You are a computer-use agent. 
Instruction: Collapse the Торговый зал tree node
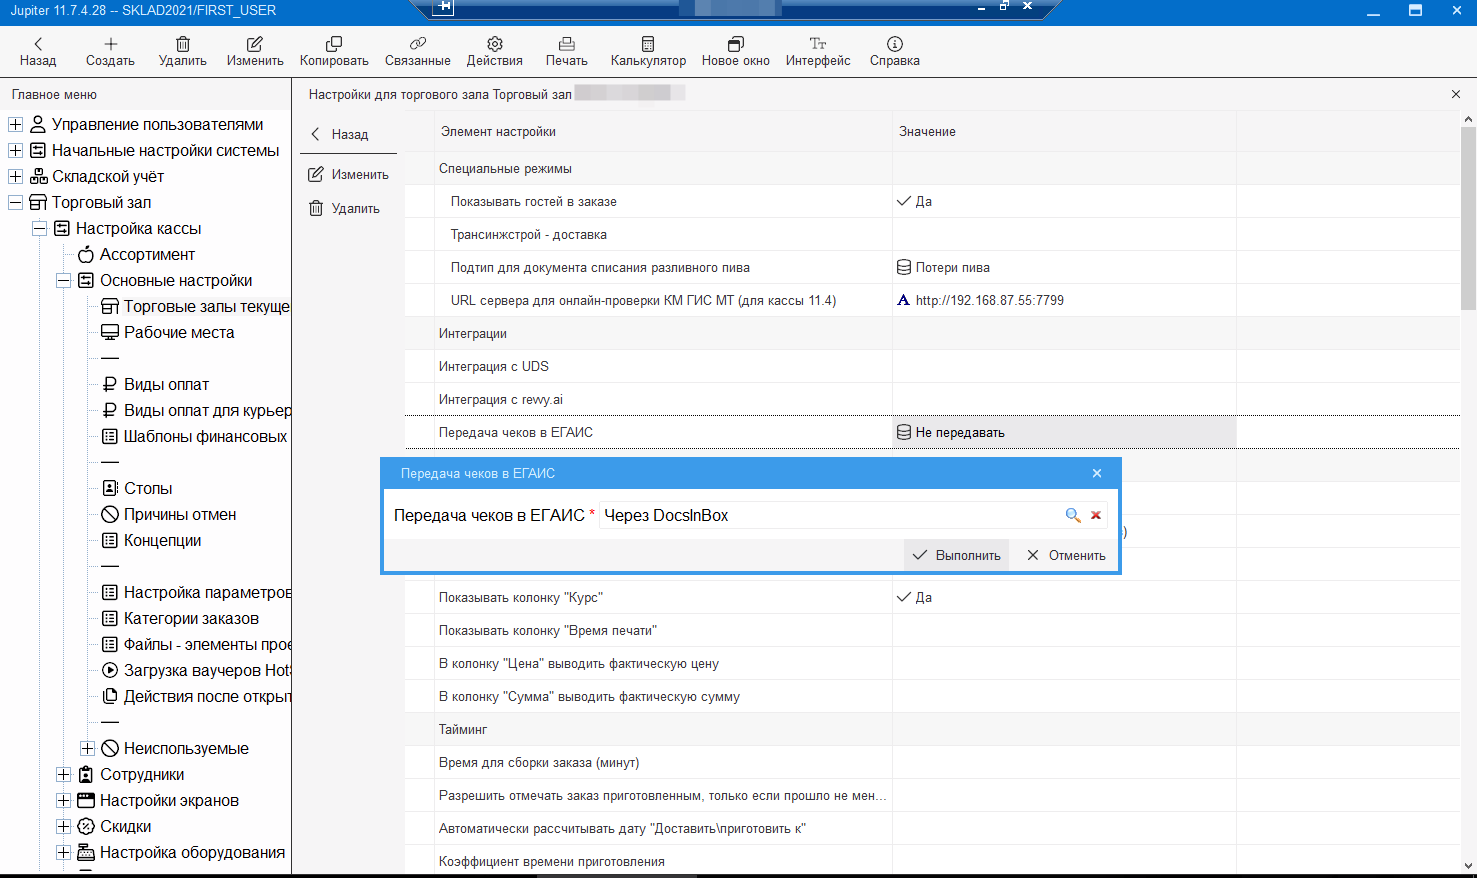click(15, 202)
